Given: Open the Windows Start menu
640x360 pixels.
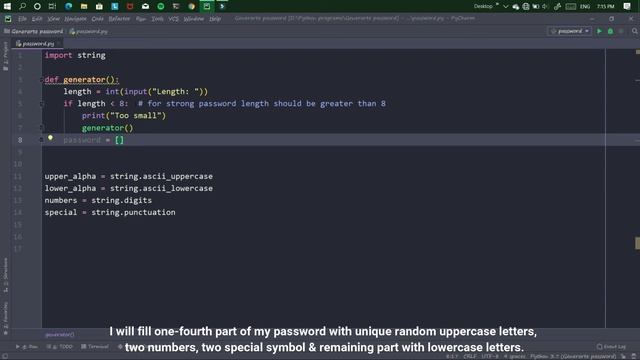Looking at the screenshot, I should (7, 6).
